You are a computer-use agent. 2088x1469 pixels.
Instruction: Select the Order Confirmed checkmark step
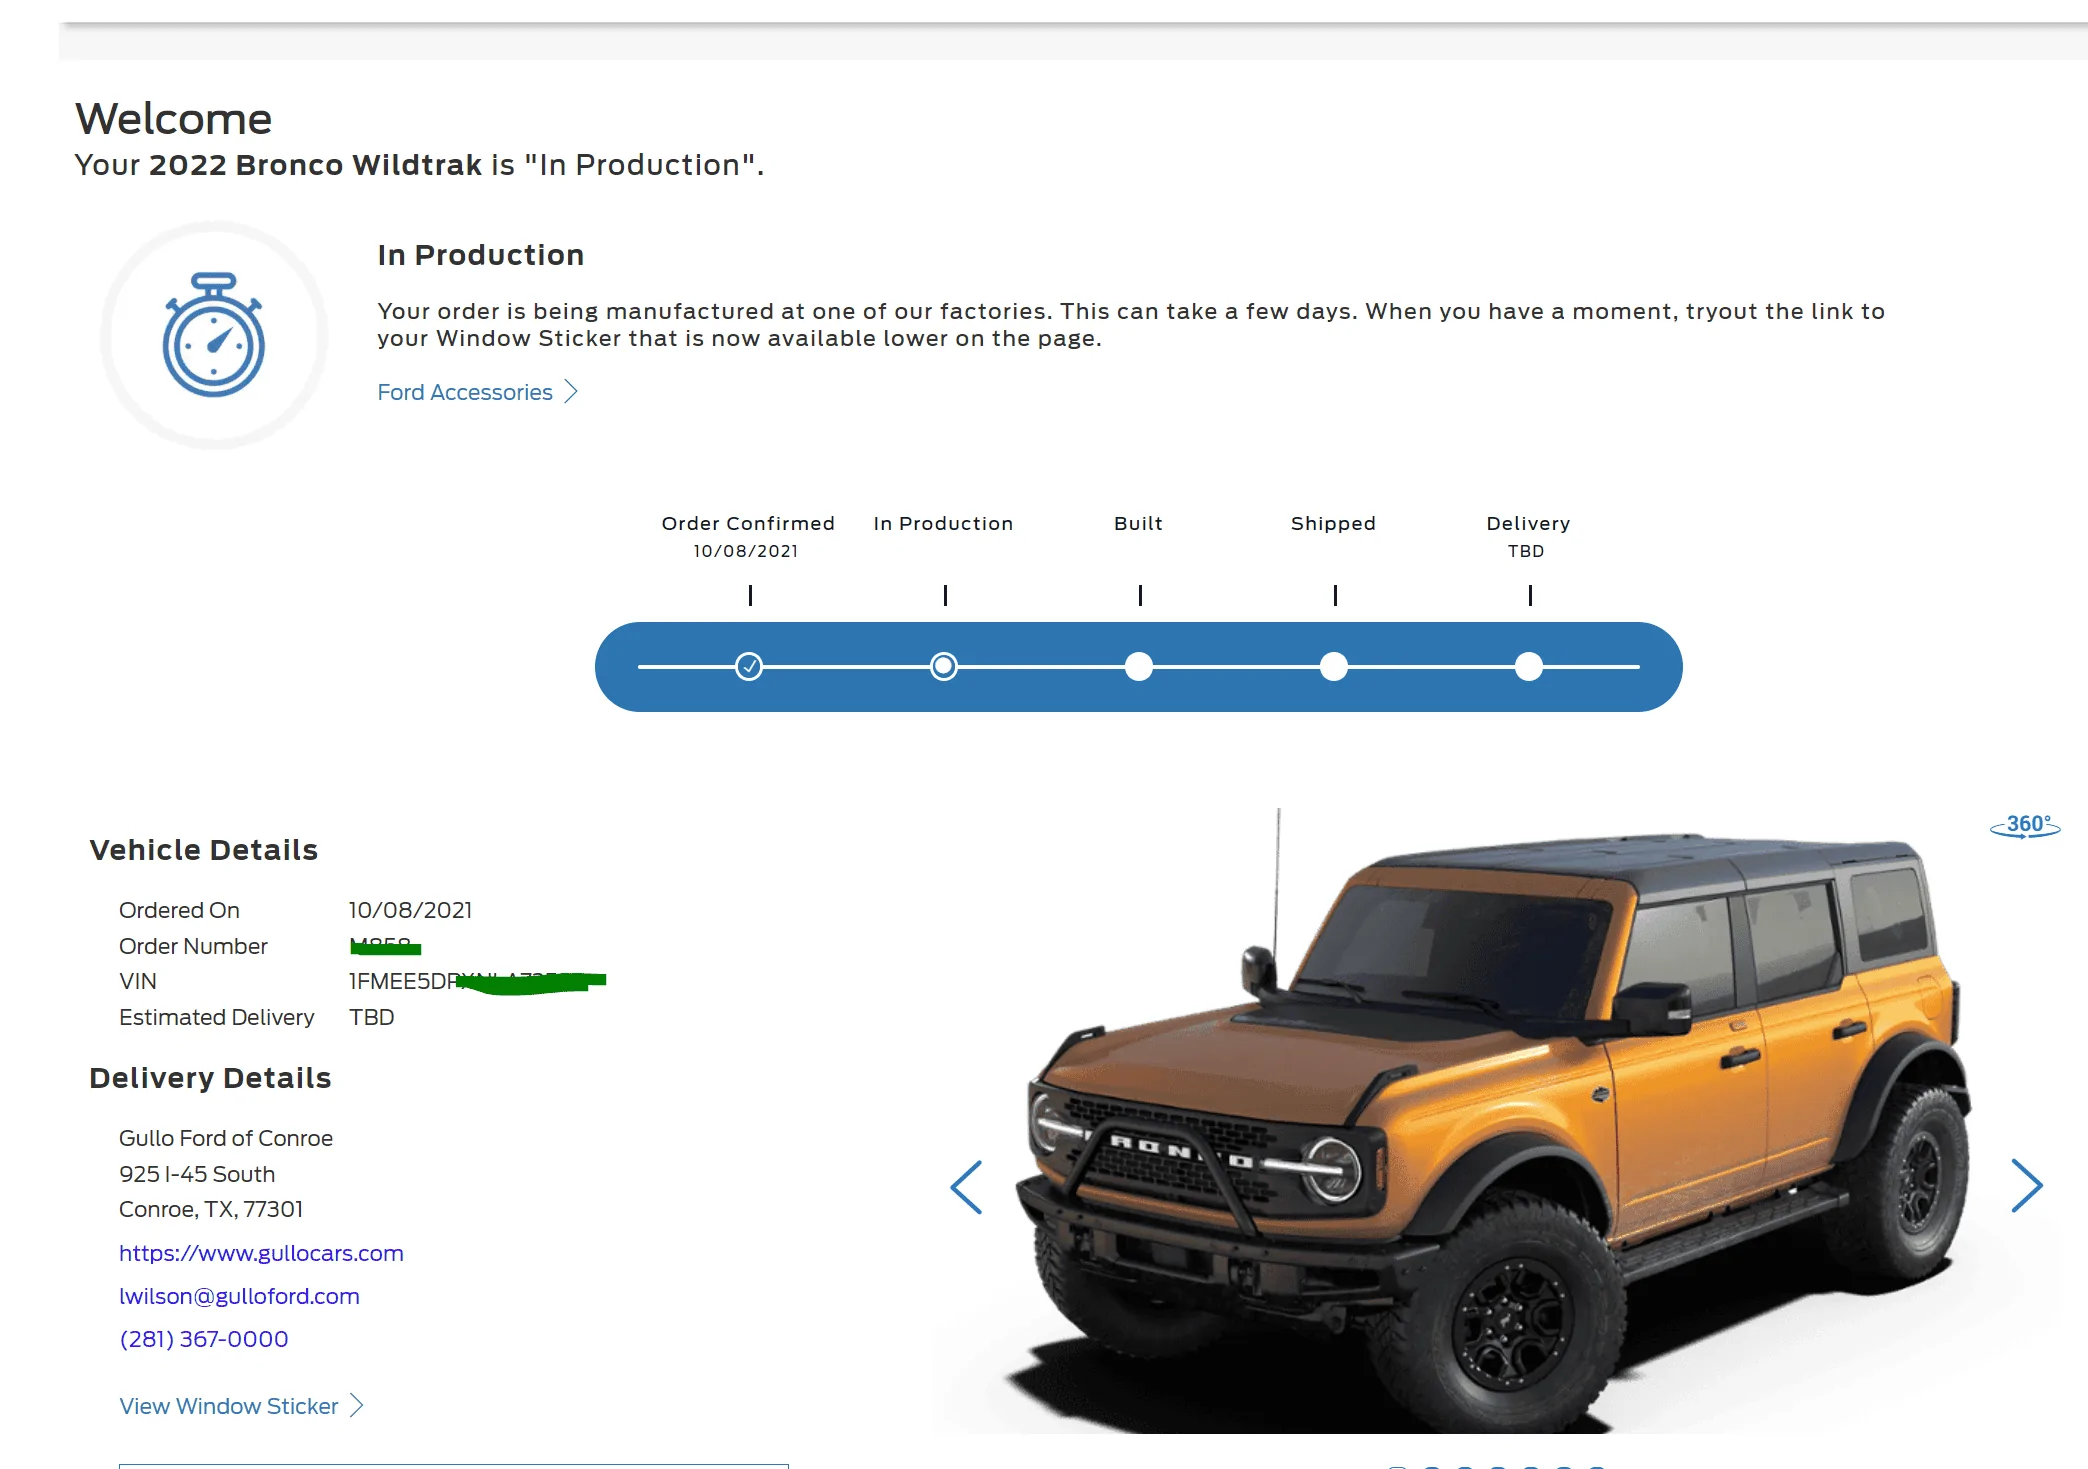749,666
